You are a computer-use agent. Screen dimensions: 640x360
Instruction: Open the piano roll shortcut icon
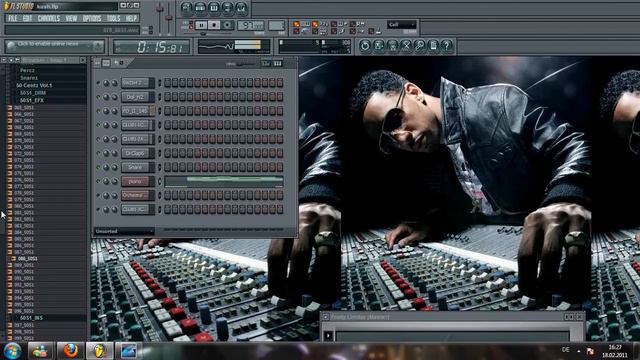pyautogui.click(x=214, y=7)
